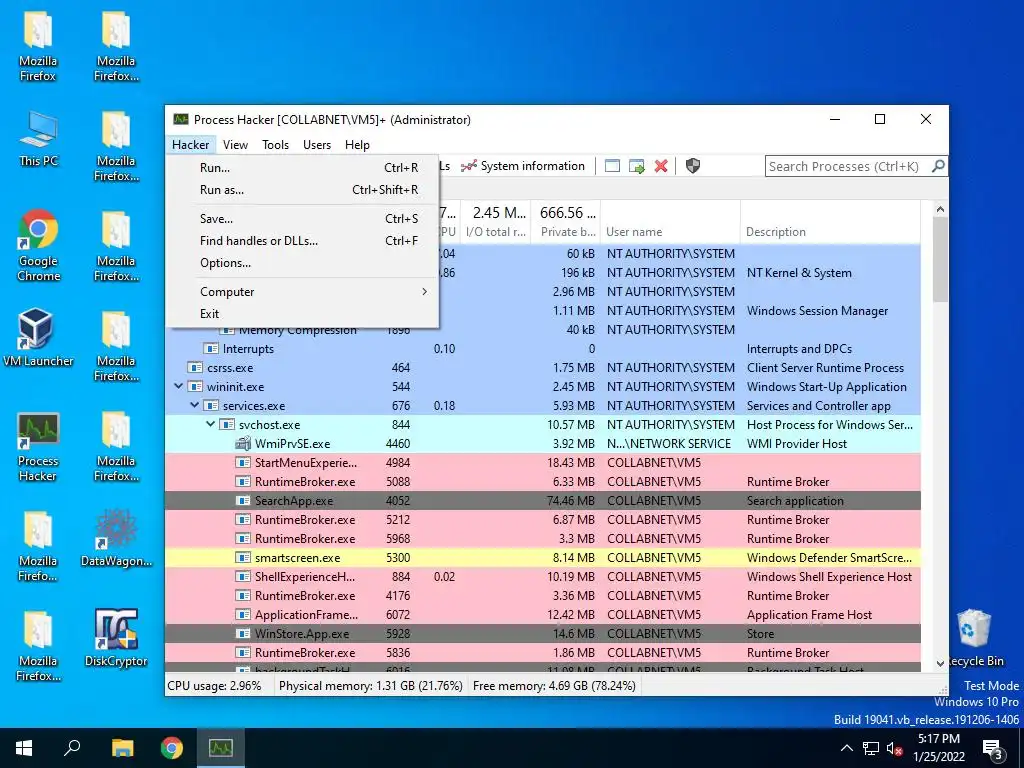Viewport: 1024px width, 768px height.
Task: Click the Free memory status entry
Action: click(x=554, y=686)
